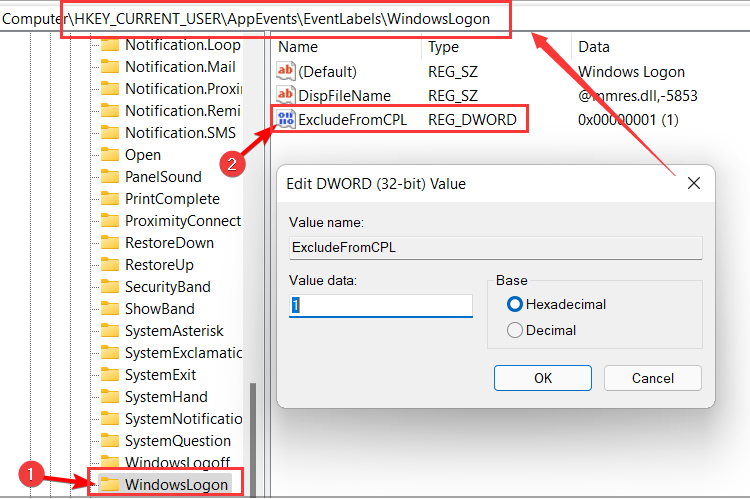
Task: Click the Windows Logon data cell
Action: point(631,72)
